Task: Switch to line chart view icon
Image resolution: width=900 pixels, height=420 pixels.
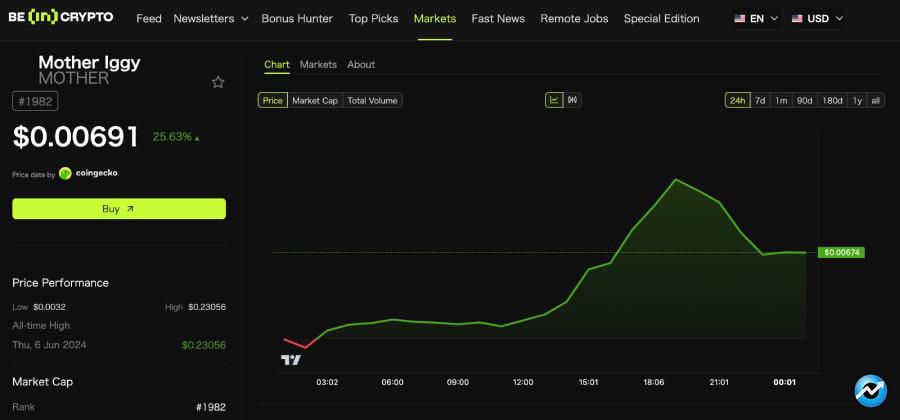Action: (x=554, y=100)
